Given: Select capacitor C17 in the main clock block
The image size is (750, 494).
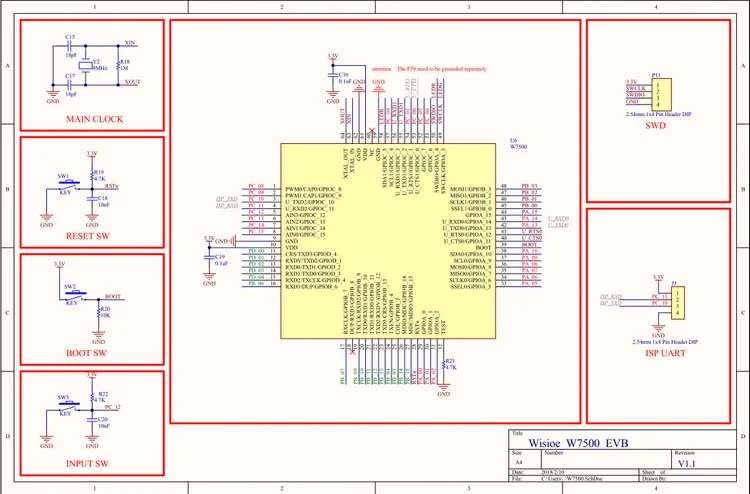Looking at the screenshot, I should pos(70,85).
